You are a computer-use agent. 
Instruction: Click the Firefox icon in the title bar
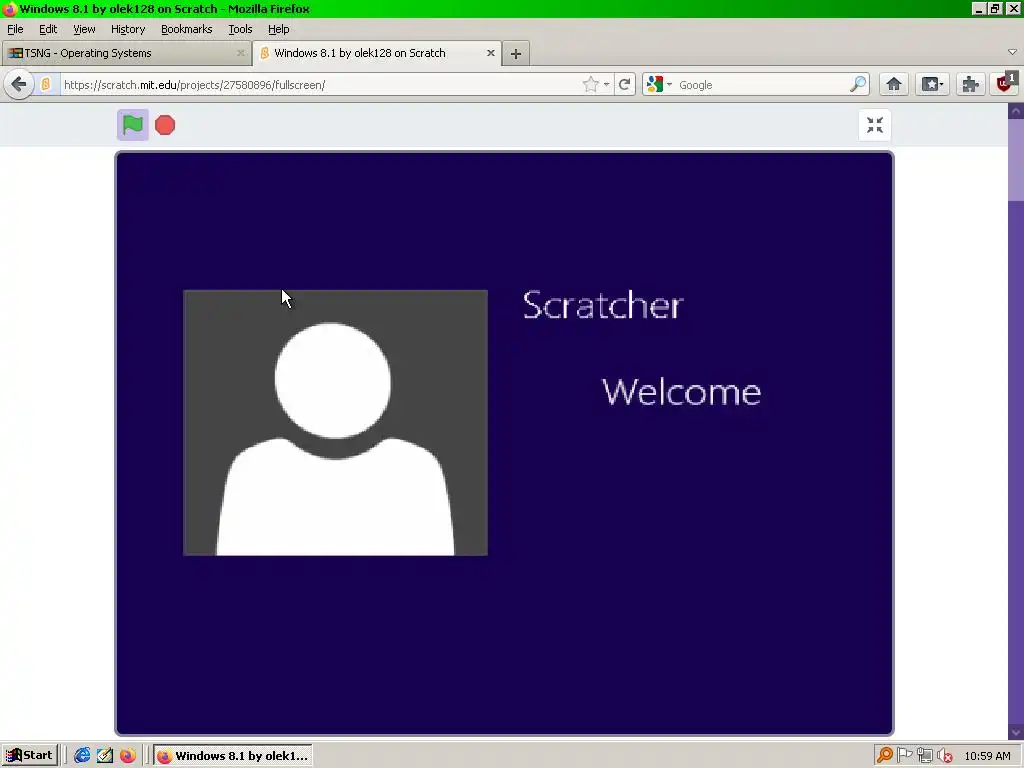click(8, 8)
